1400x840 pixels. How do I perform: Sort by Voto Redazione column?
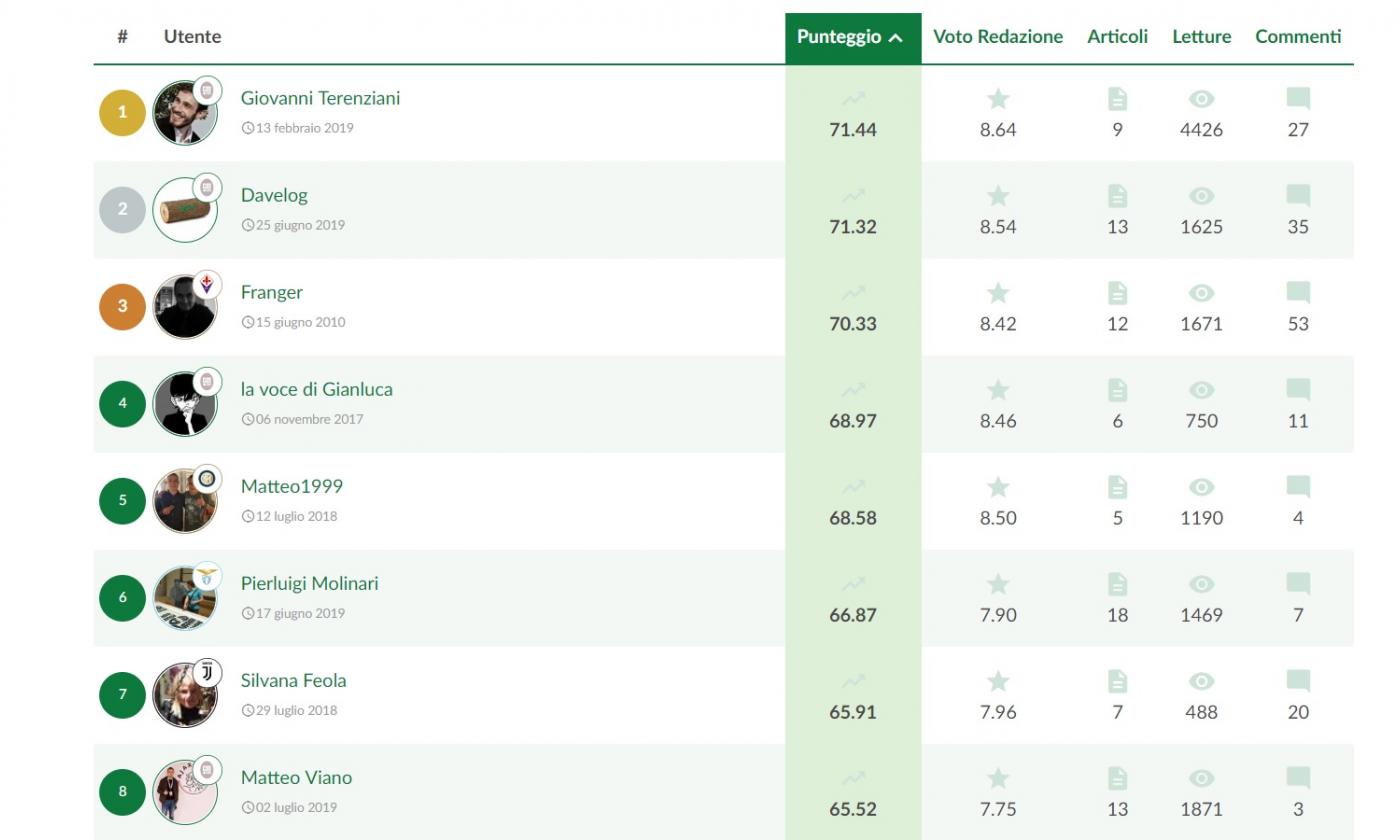(x=998, y=37)
